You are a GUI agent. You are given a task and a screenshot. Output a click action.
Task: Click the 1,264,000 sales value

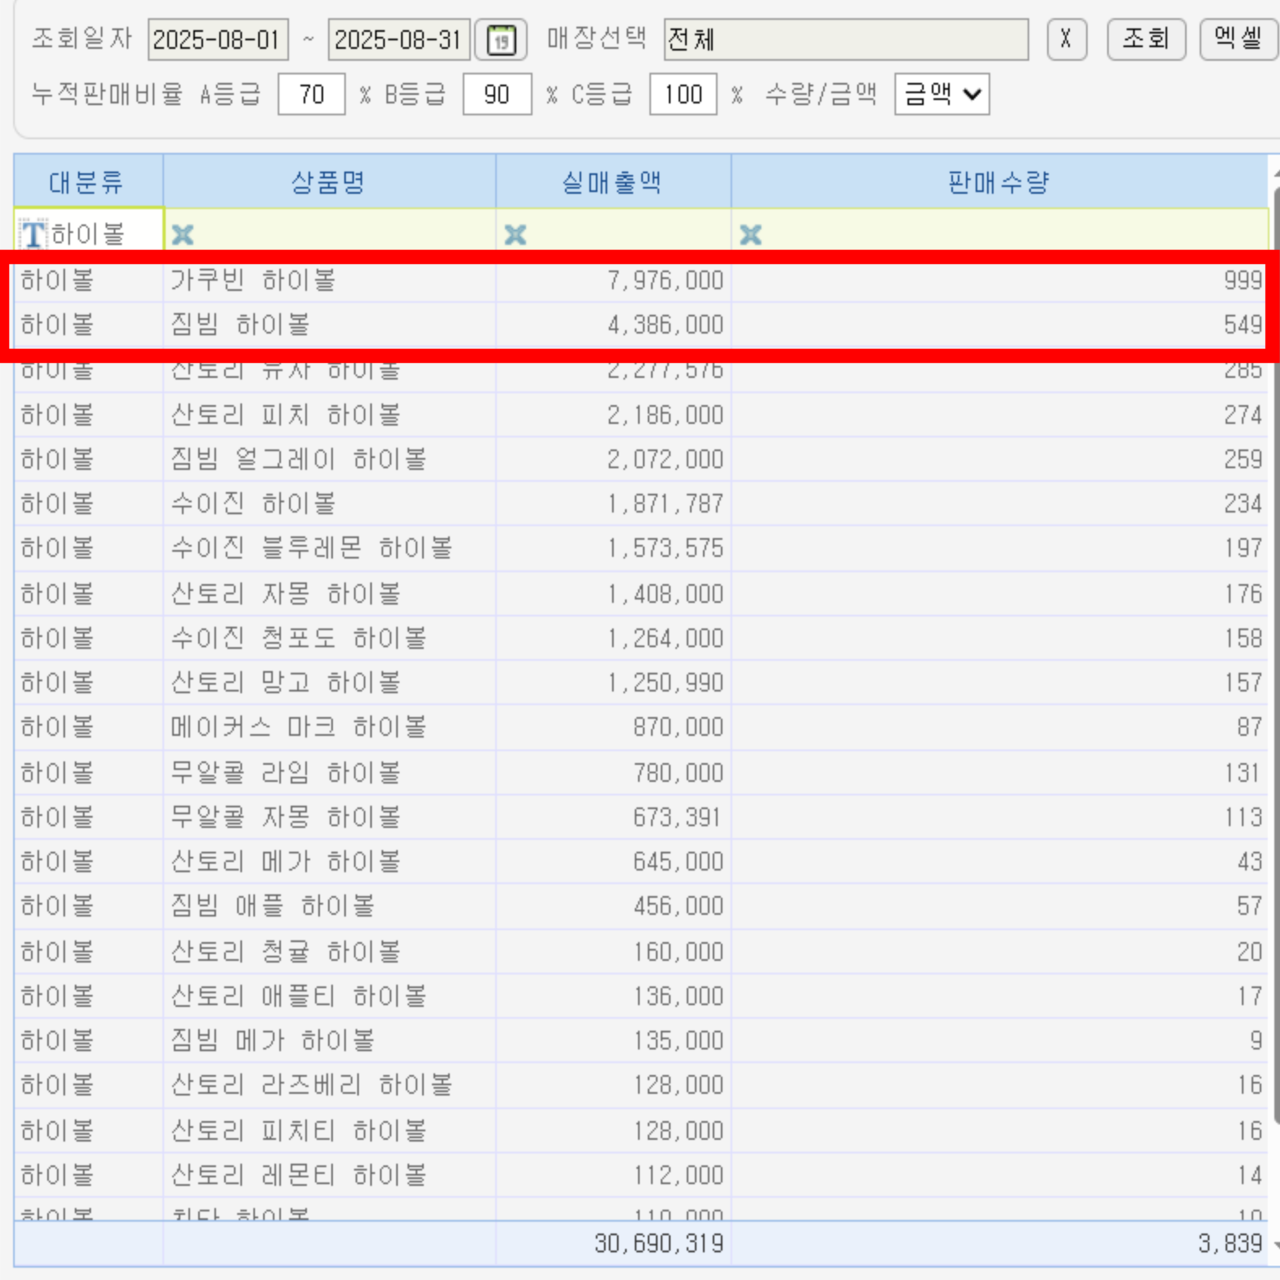pos(665,638)
